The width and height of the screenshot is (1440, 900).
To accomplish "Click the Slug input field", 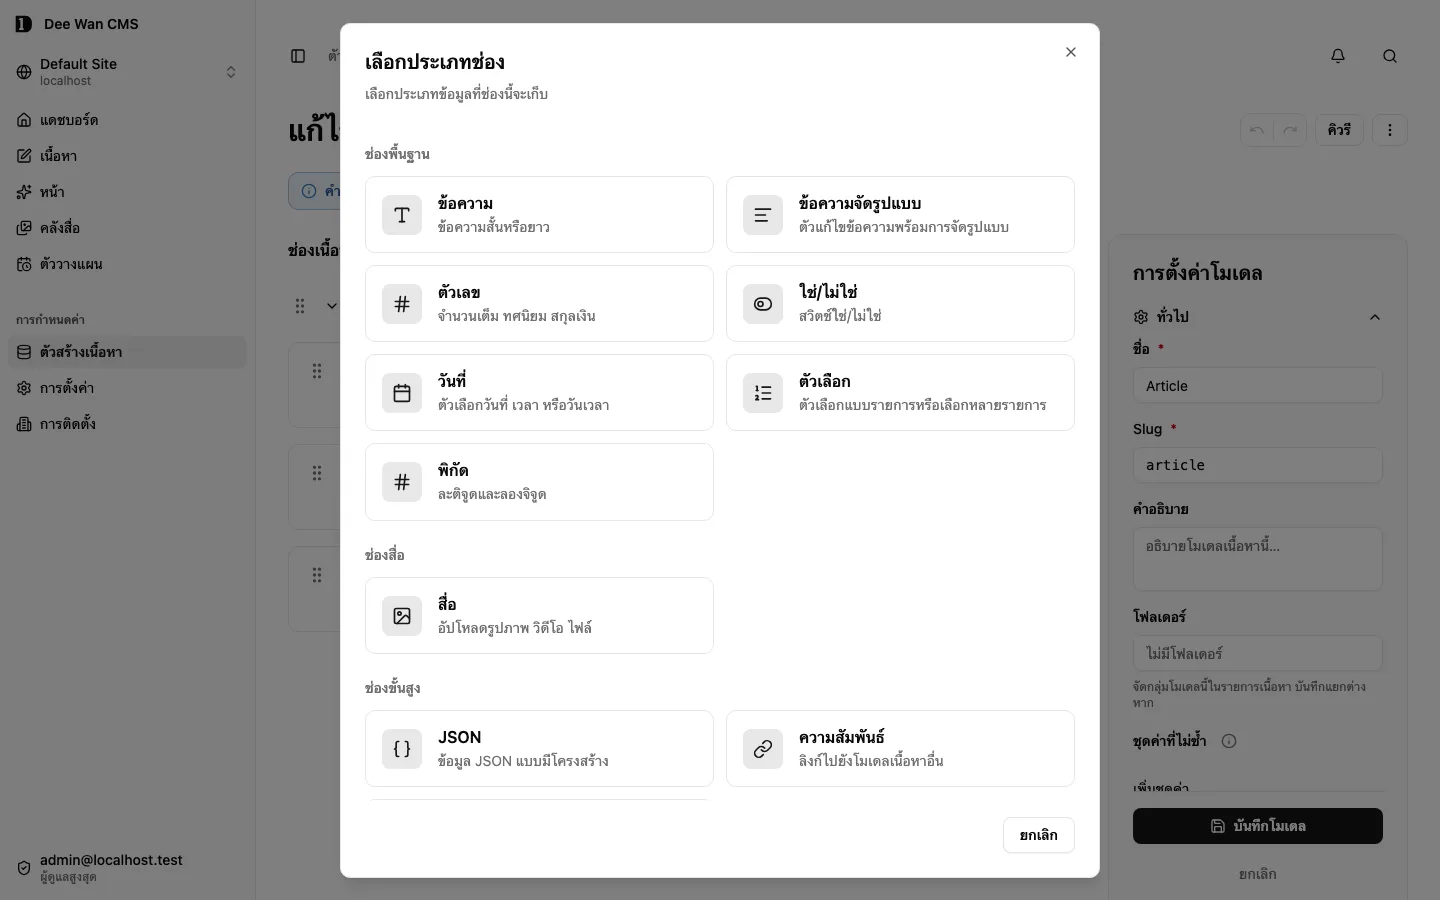I will (1258, 465).
